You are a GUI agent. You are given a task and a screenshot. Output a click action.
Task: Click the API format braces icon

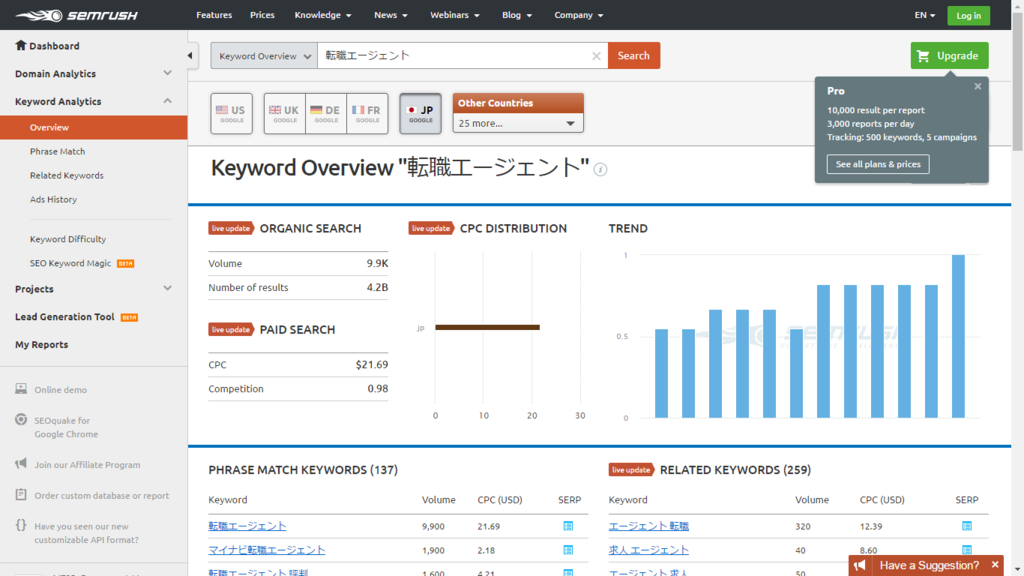[x=21, y=525]
